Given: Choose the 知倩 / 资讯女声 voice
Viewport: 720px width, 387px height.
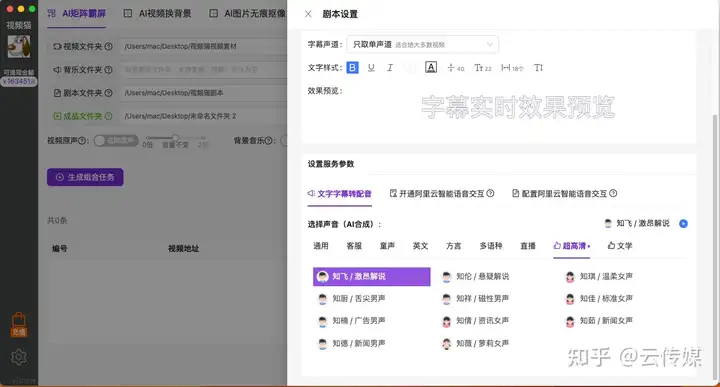Looking at the screenshot, I should coord(476,321).
